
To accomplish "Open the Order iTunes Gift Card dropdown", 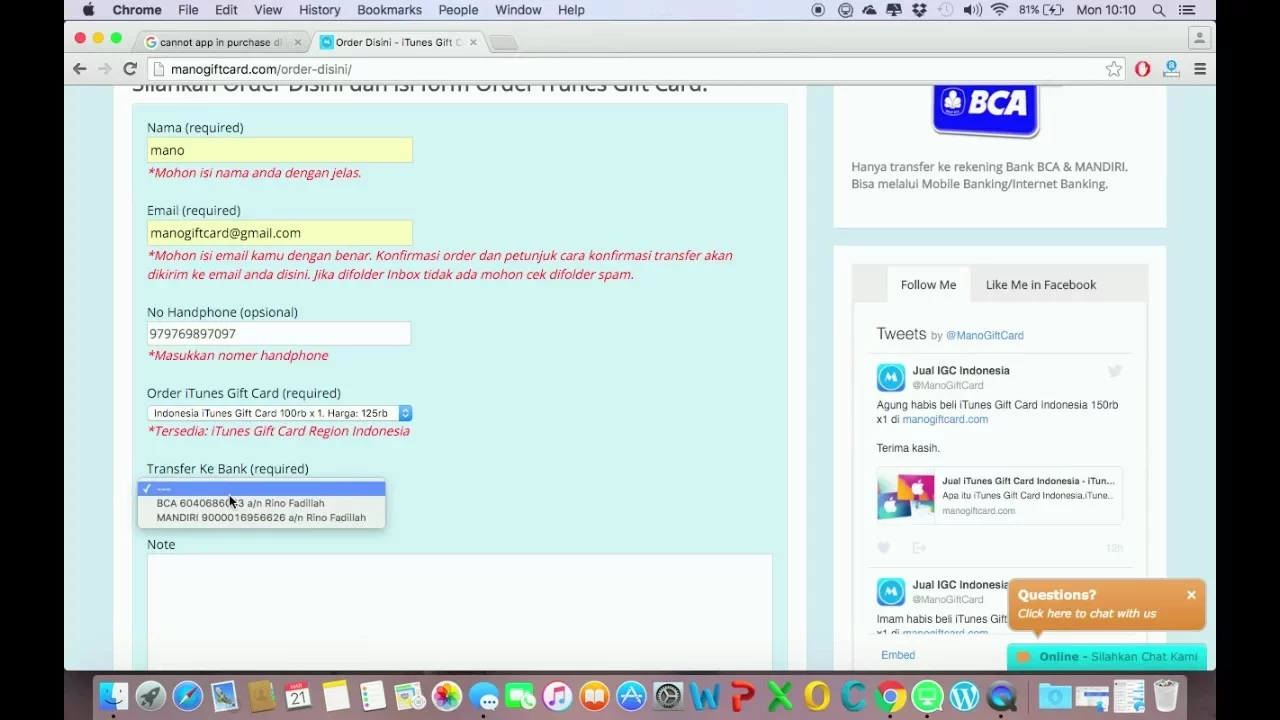I will click(x=279, y=413).
